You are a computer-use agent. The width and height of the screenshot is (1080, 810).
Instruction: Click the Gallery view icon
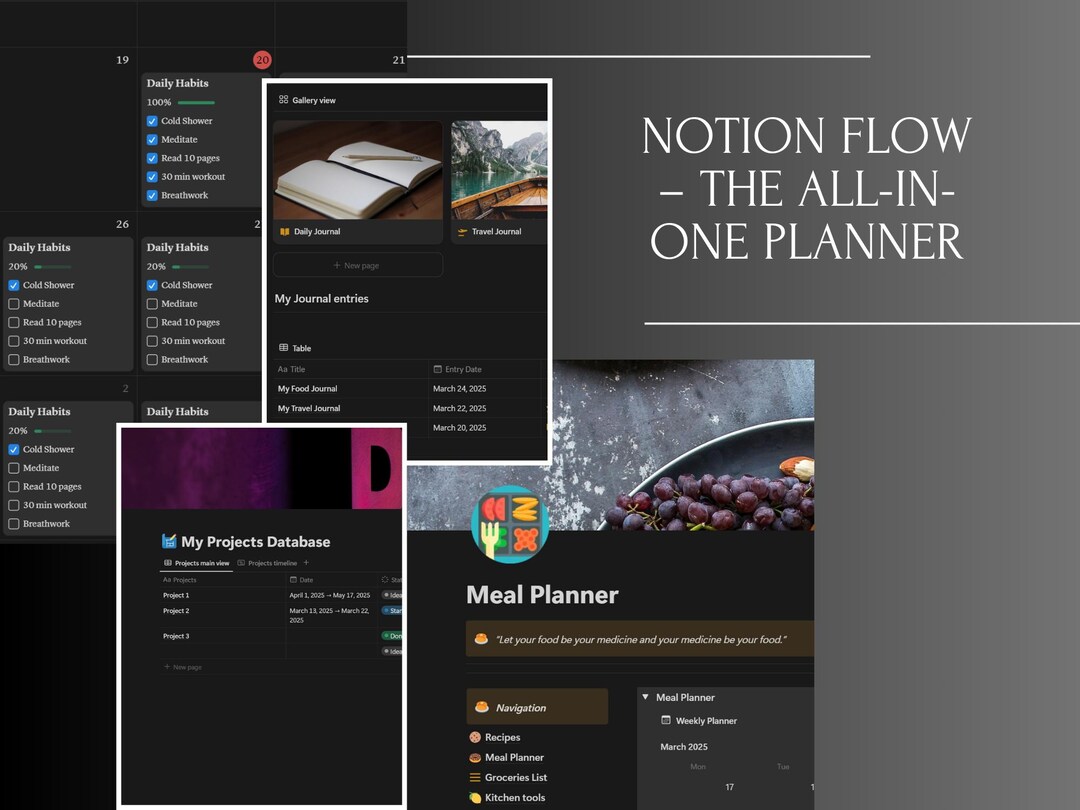click(286, 100)
